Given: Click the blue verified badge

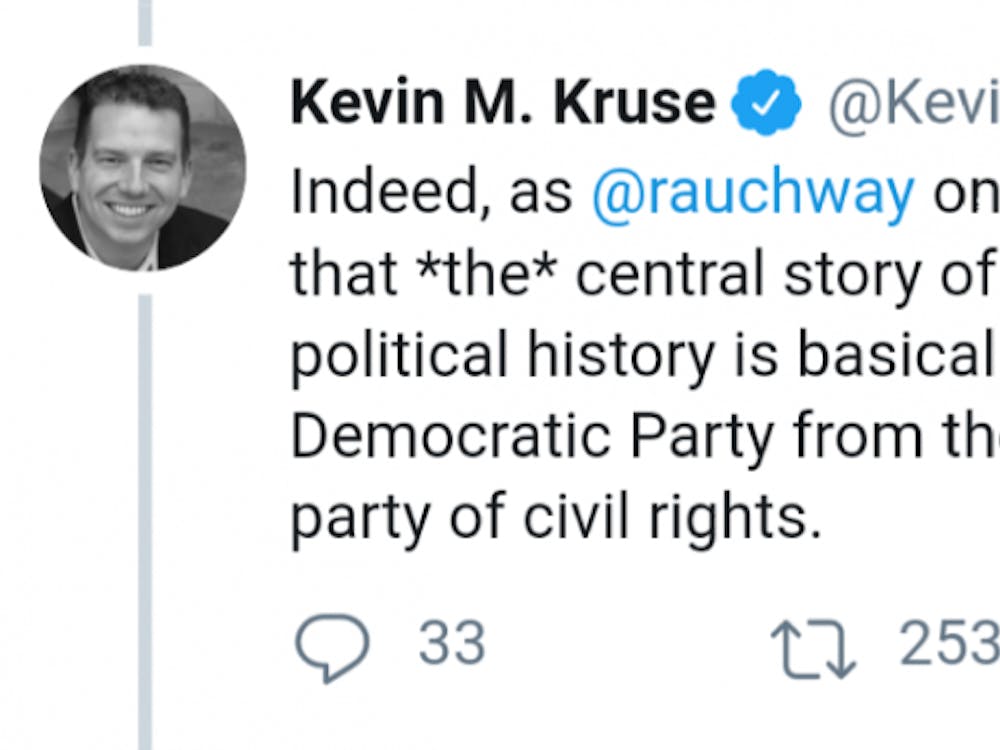Looking at the screenshot, I should (x=767, y=102).
